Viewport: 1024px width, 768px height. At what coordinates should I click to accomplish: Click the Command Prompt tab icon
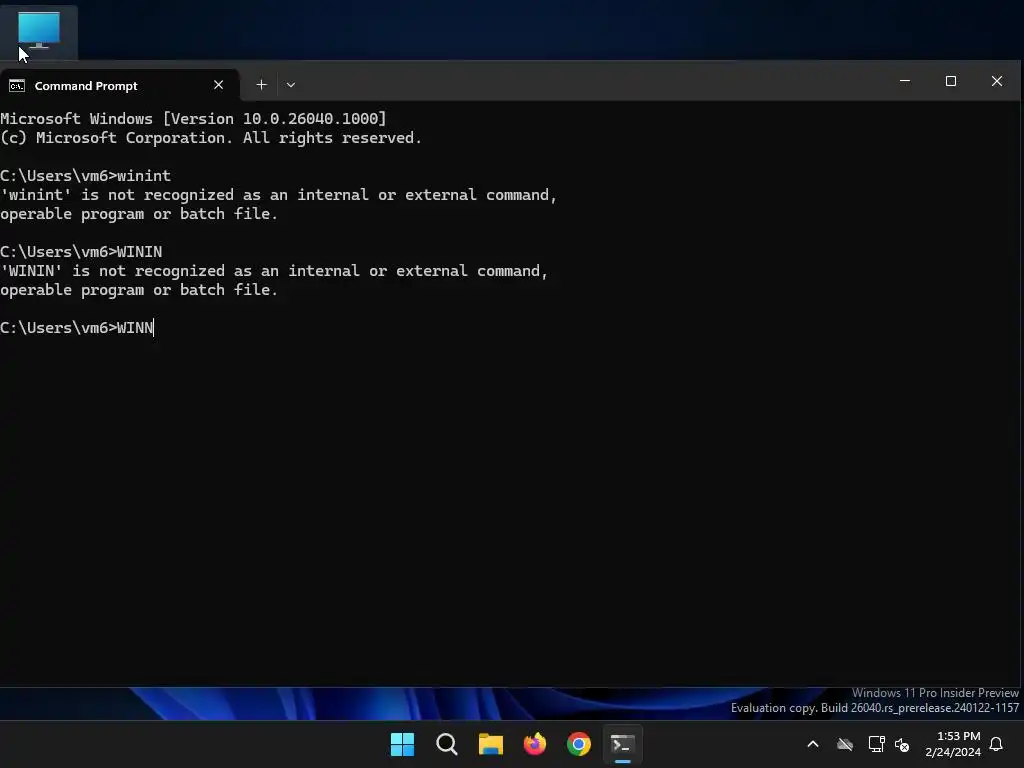point(17,86)
